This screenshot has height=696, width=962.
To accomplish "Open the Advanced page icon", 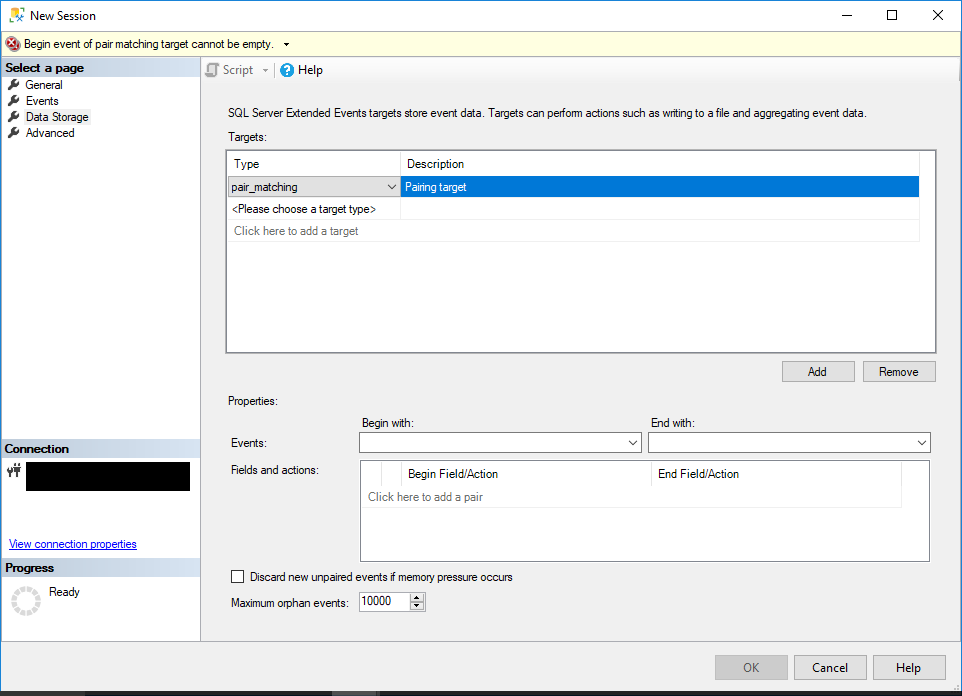I will pos(16,132).
